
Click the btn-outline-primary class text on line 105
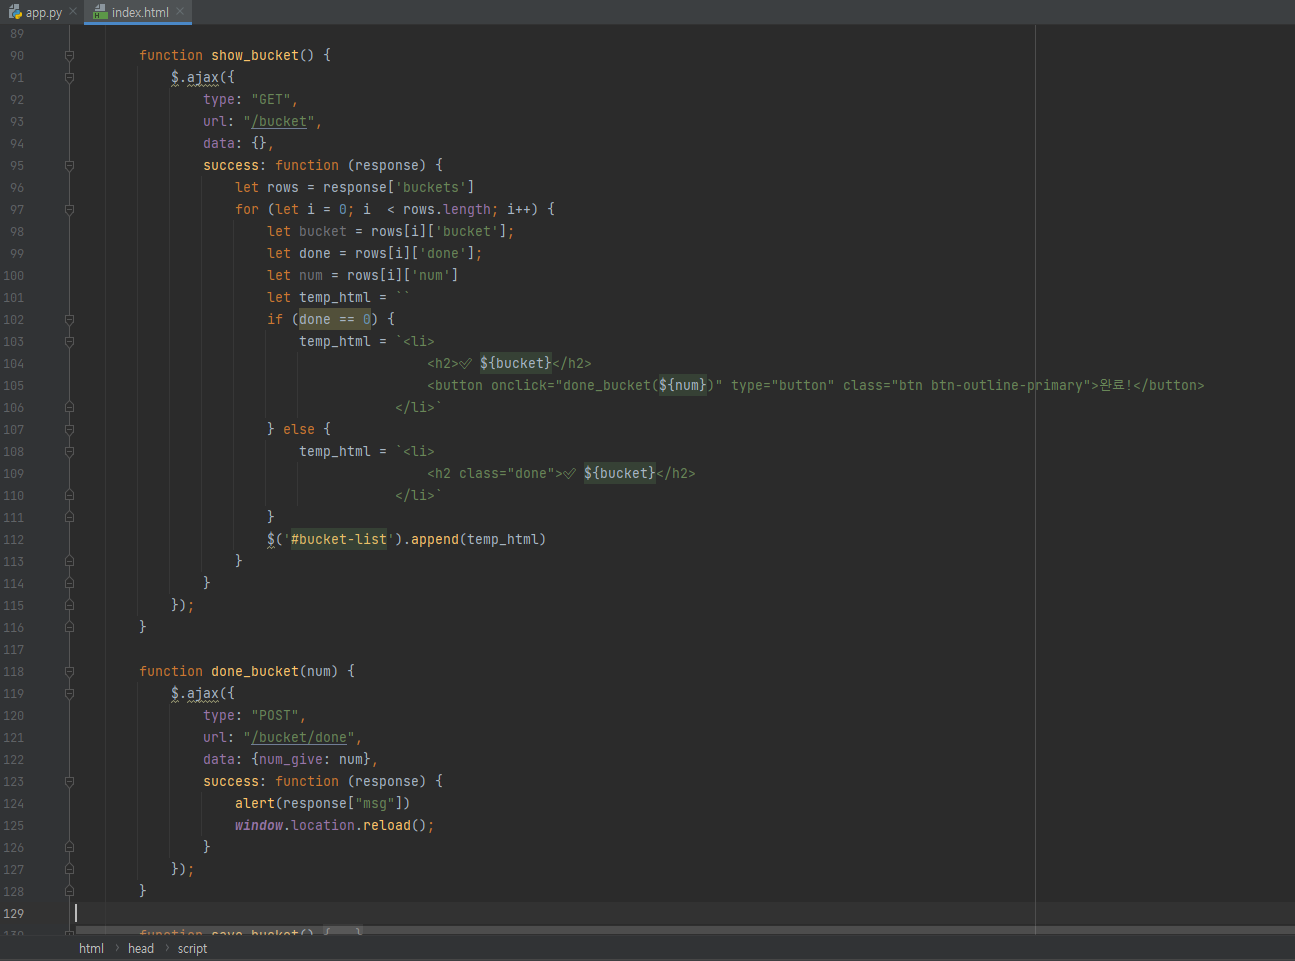click(1007, 385)
